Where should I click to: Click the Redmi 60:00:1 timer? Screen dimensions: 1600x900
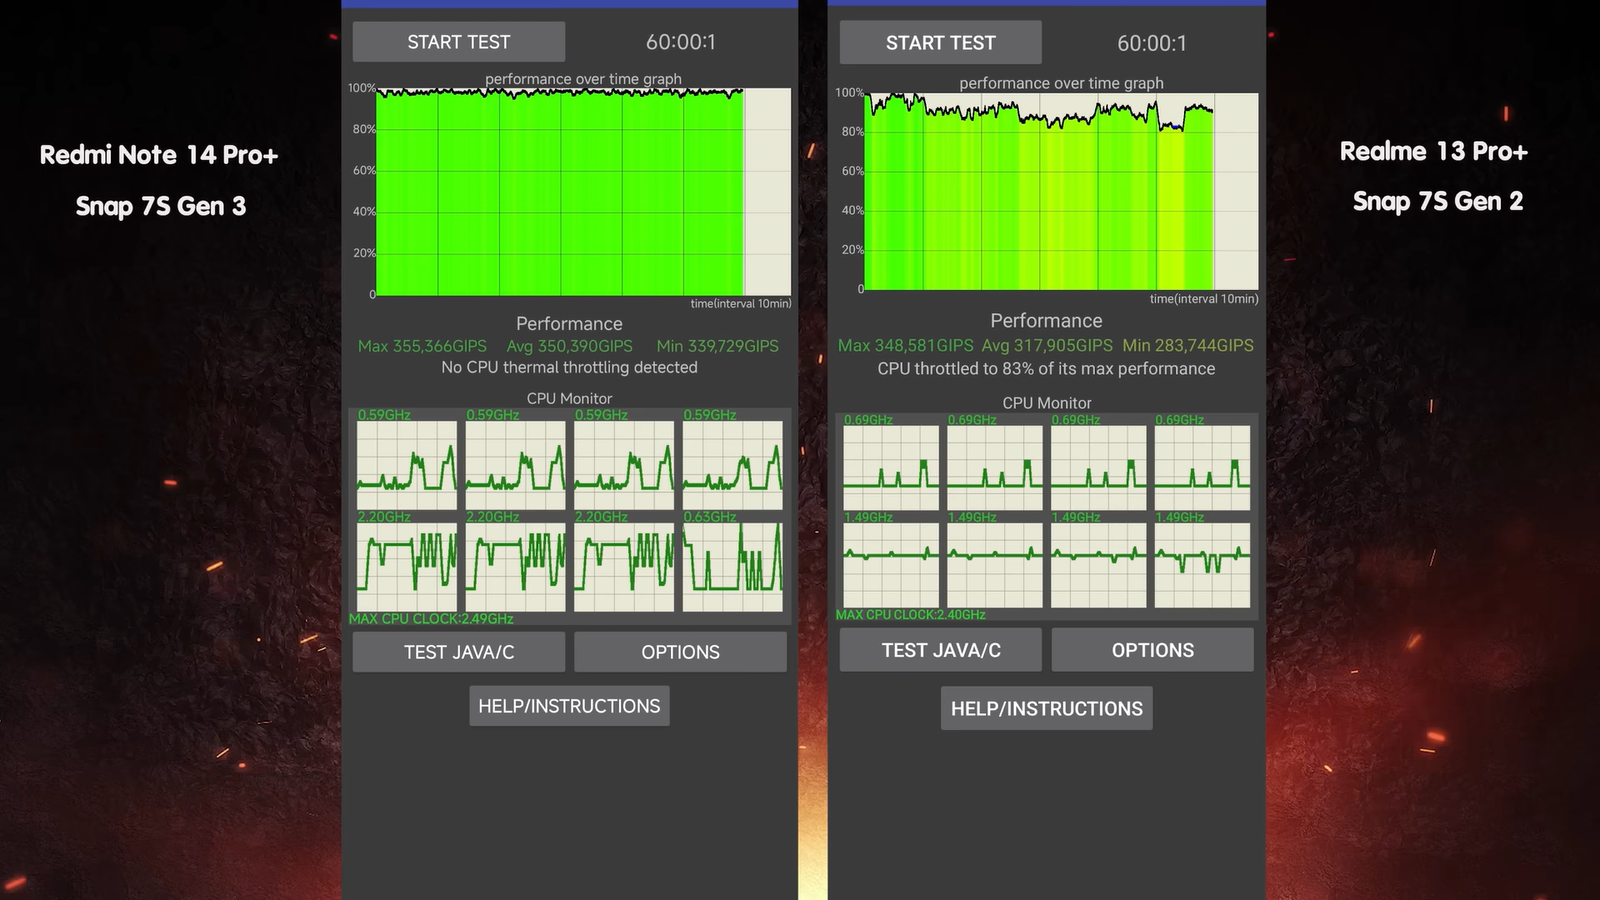click(x=681, y=42)
